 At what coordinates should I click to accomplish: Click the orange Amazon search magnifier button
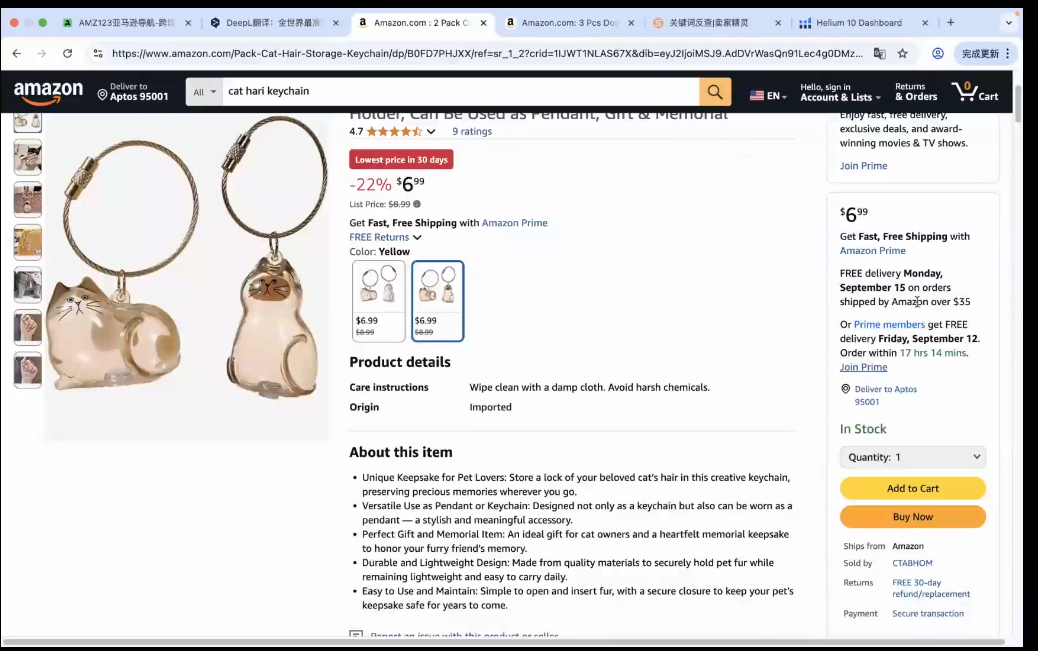(715, 92)
